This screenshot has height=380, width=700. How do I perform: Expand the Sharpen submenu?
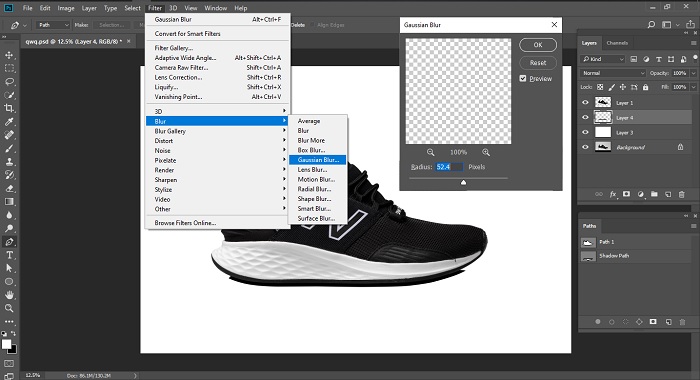pyautogui.click(x=218, y=180)
